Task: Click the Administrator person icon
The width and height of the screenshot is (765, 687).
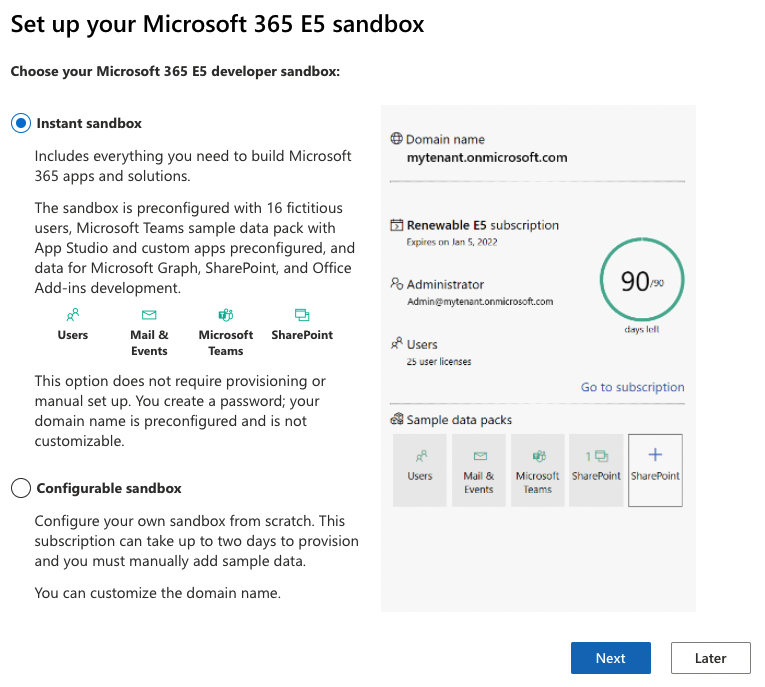Action: pyautogui.click(x=396, y=284)
